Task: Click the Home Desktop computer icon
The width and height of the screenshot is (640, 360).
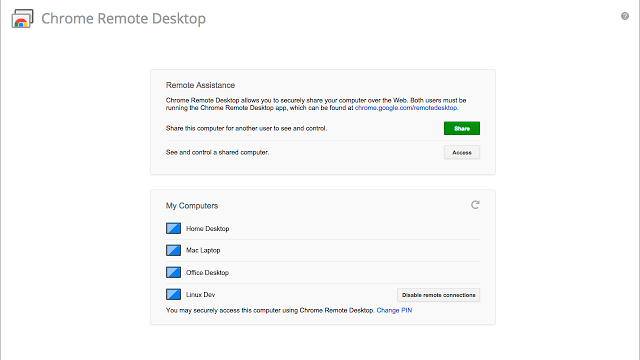Action: pyautogui.click(x=173, y=228)
